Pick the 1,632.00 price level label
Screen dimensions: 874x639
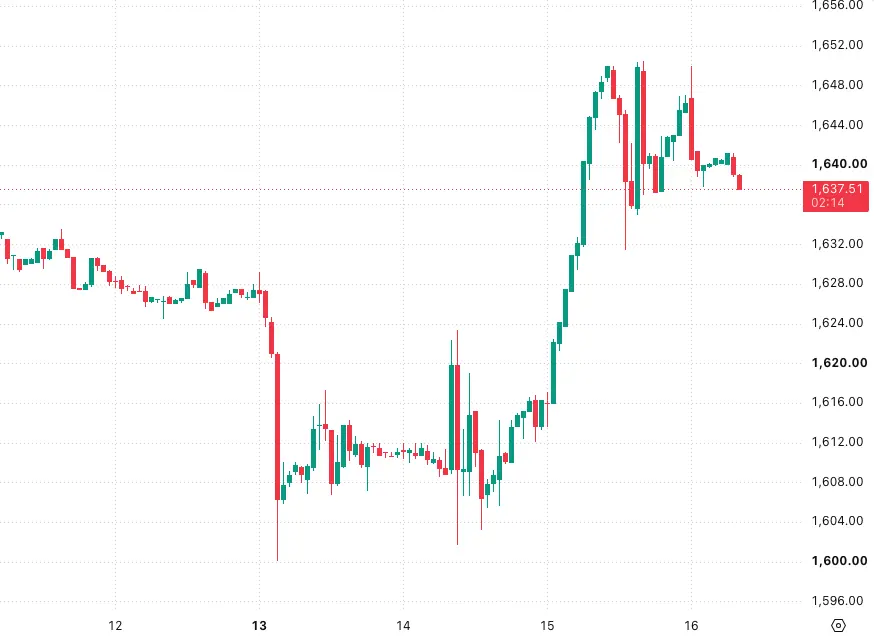837,243
